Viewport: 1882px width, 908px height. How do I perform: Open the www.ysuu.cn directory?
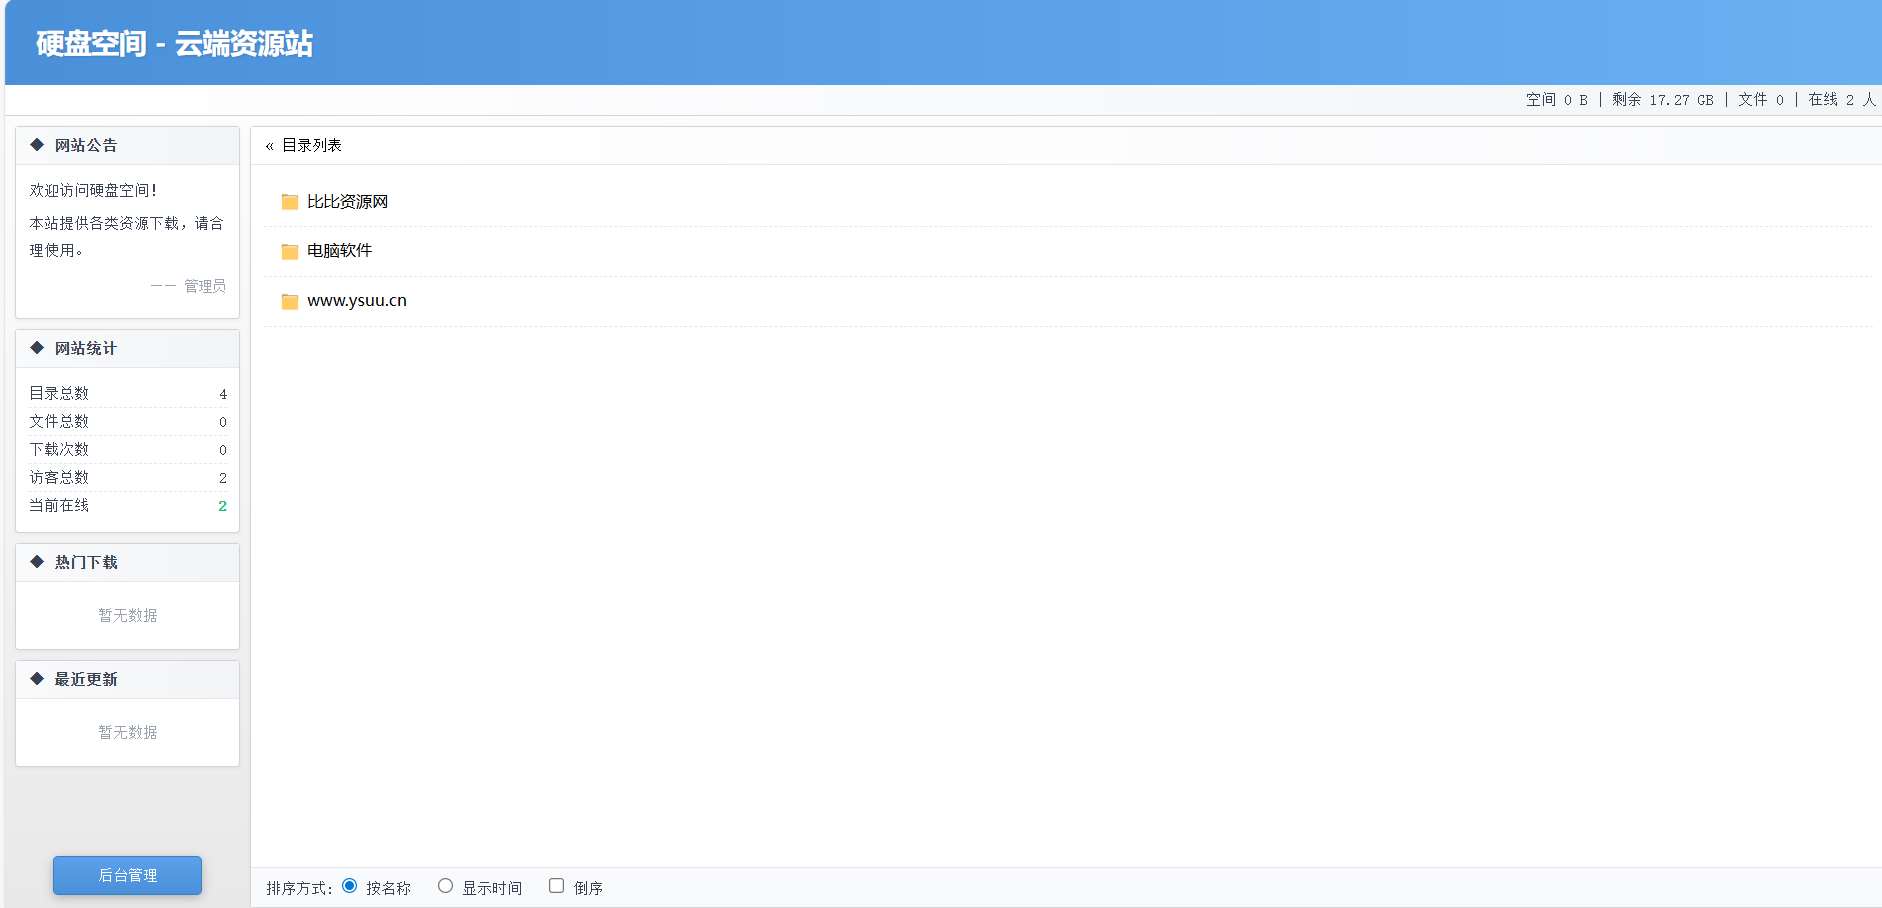click(x=356, y=301)
